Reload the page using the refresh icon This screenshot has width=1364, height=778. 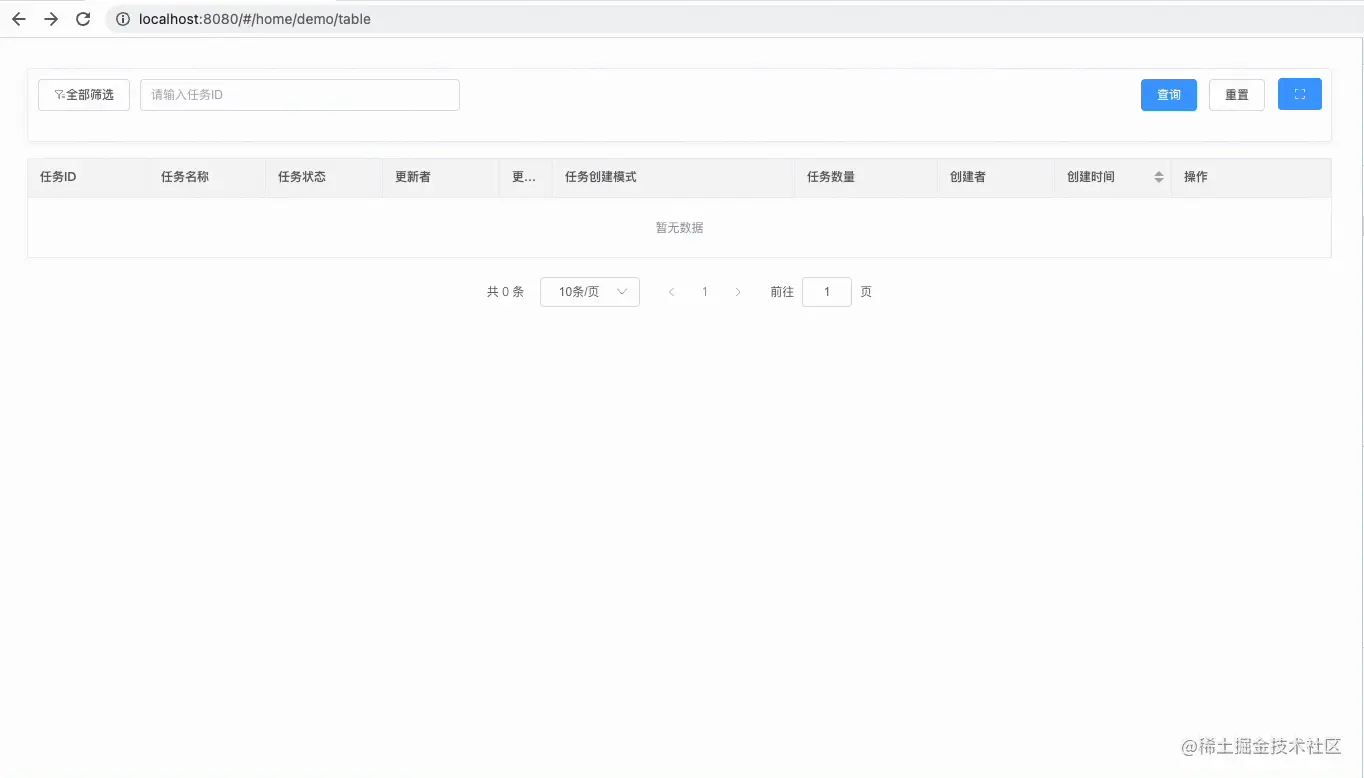83,18
